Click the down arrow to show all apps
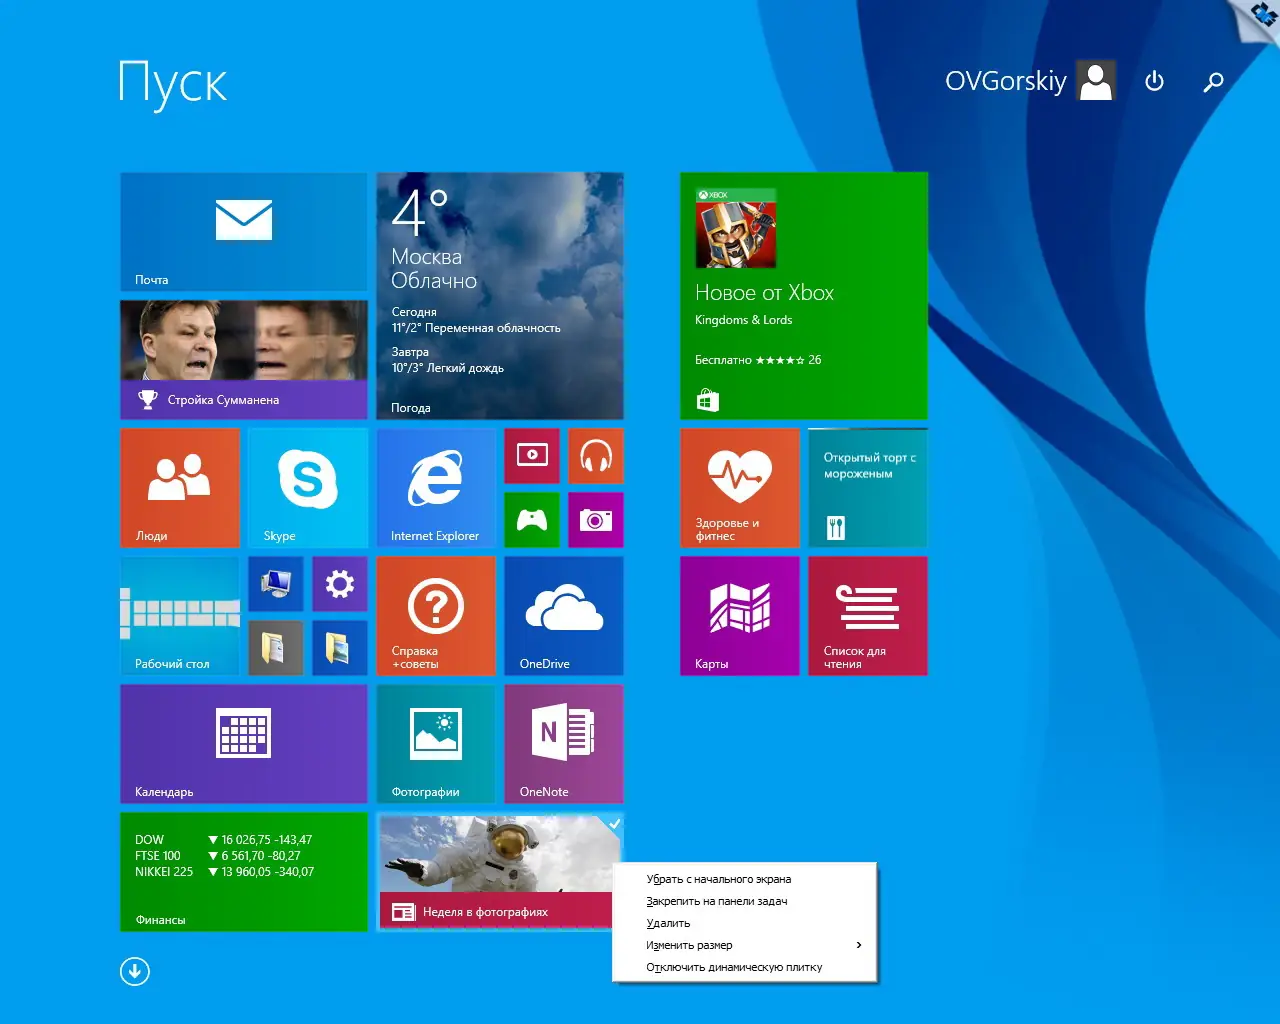Screen dimensions: 1280x1024 134,971
